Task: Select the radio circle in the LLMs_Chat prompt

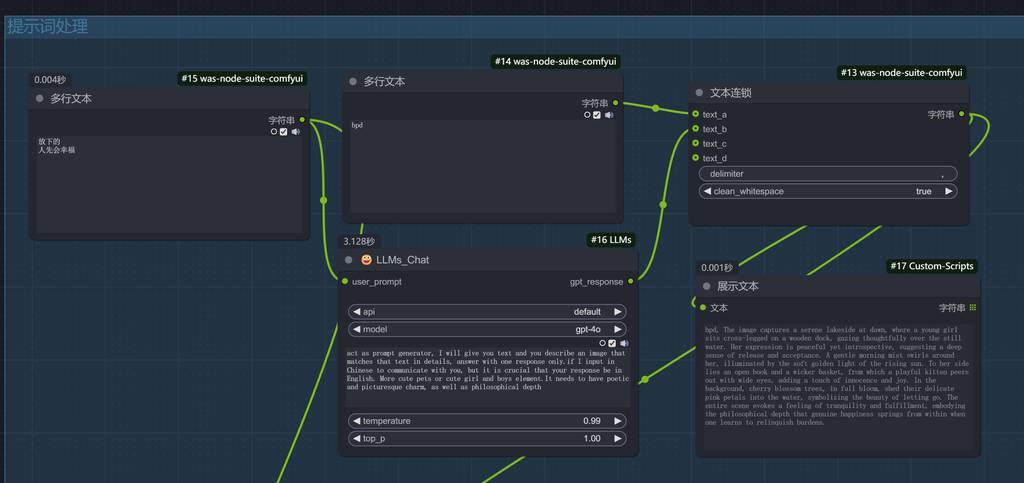Action: (x=601, y=343)
